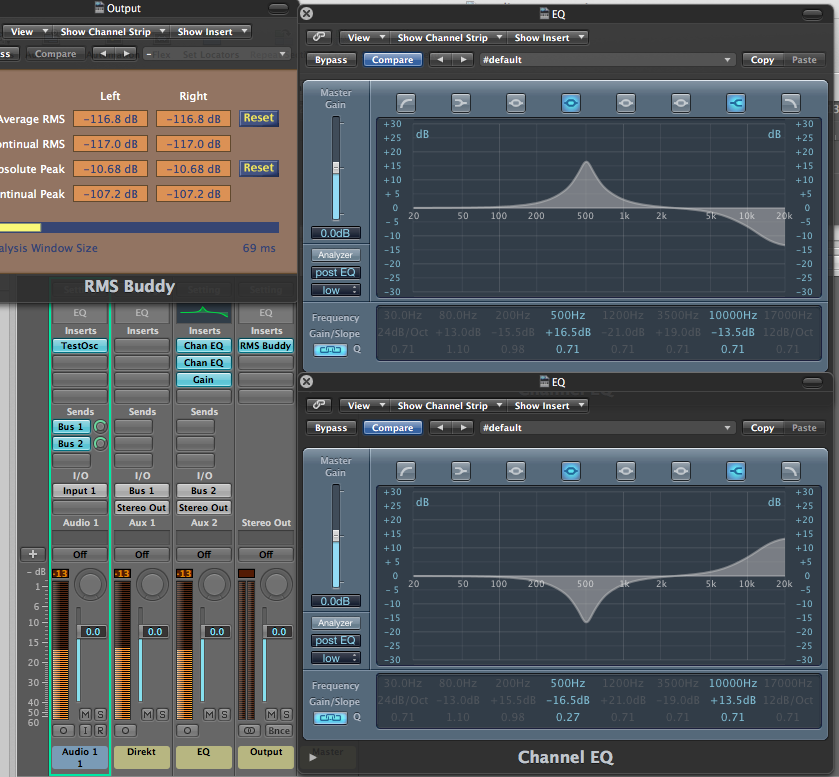Toggle 1200Hz bell band in the 500Hz-boost EQ window
This screenshot has height=777, width=839.
[x=626, y=103]
